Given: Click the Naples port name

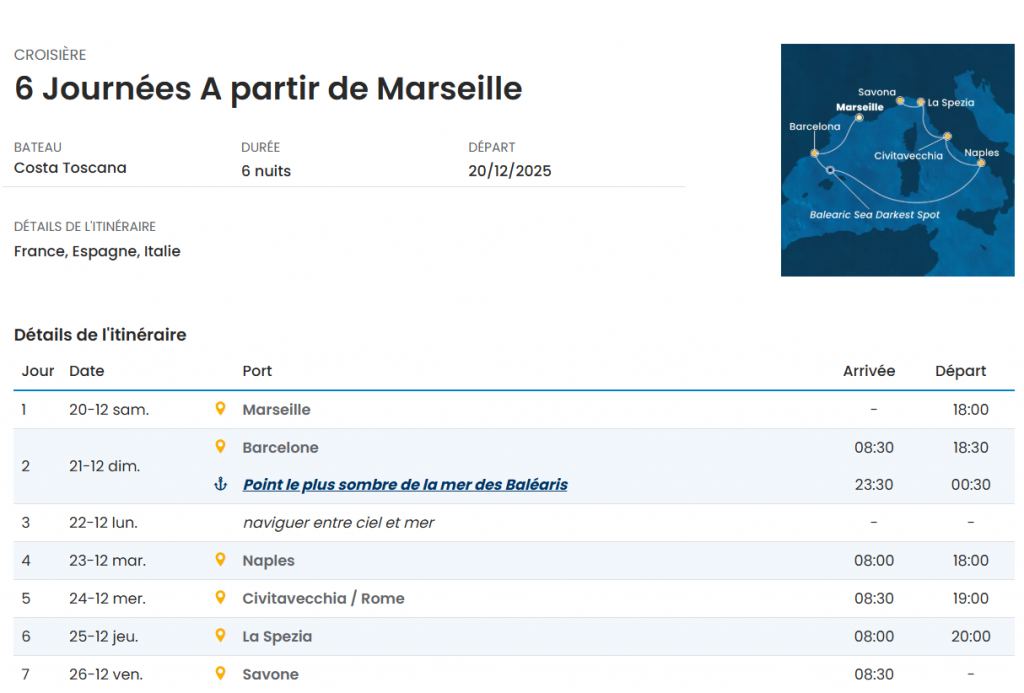Looking at the screenshot, I should 268,561.
